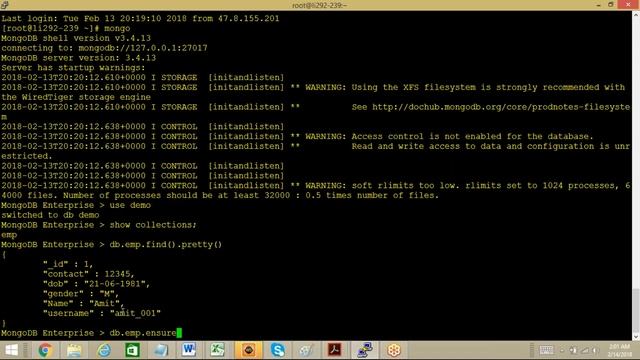This screenshot has width=640, height=360.
Task: Click the contact value 12345
Action: (117, 274)
